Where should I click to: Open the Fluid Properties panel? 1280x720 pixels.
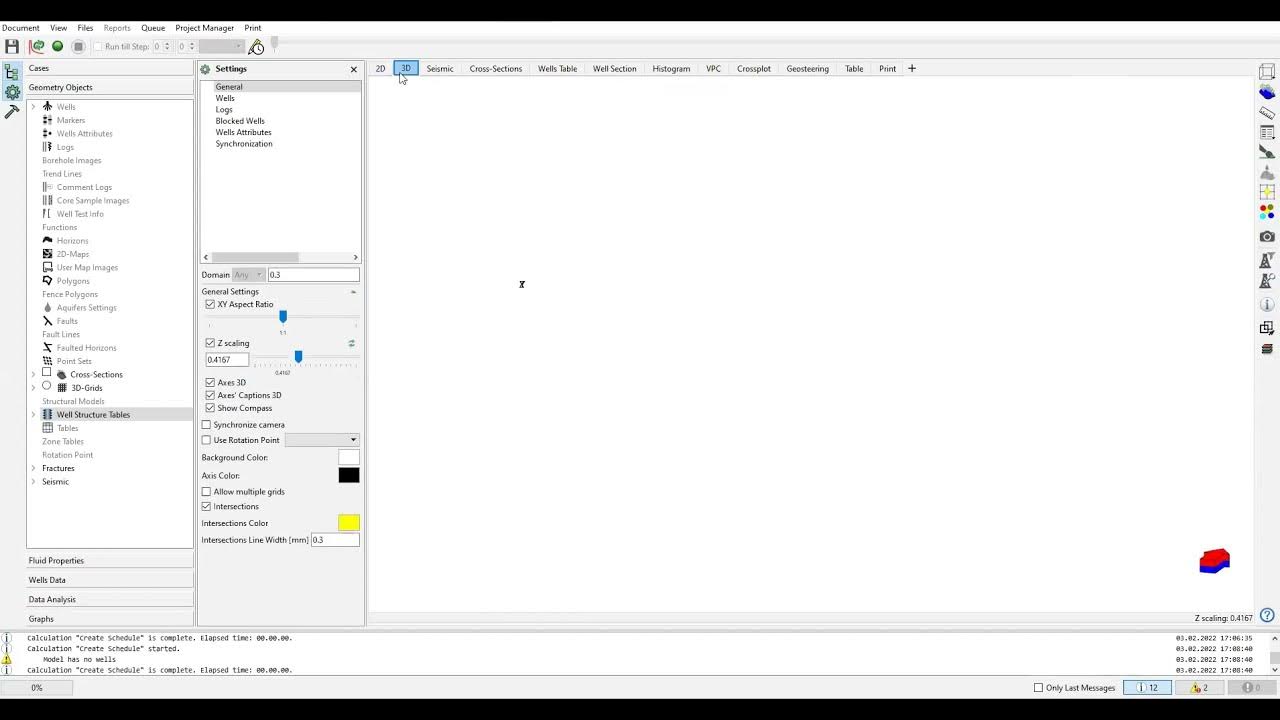(x=110, y=561)
